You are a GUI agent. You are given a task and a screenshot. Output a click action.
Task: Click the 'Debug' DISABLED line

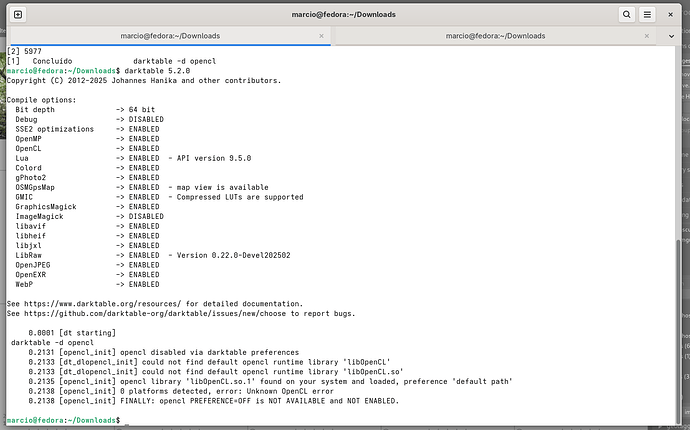pos(89,119)
